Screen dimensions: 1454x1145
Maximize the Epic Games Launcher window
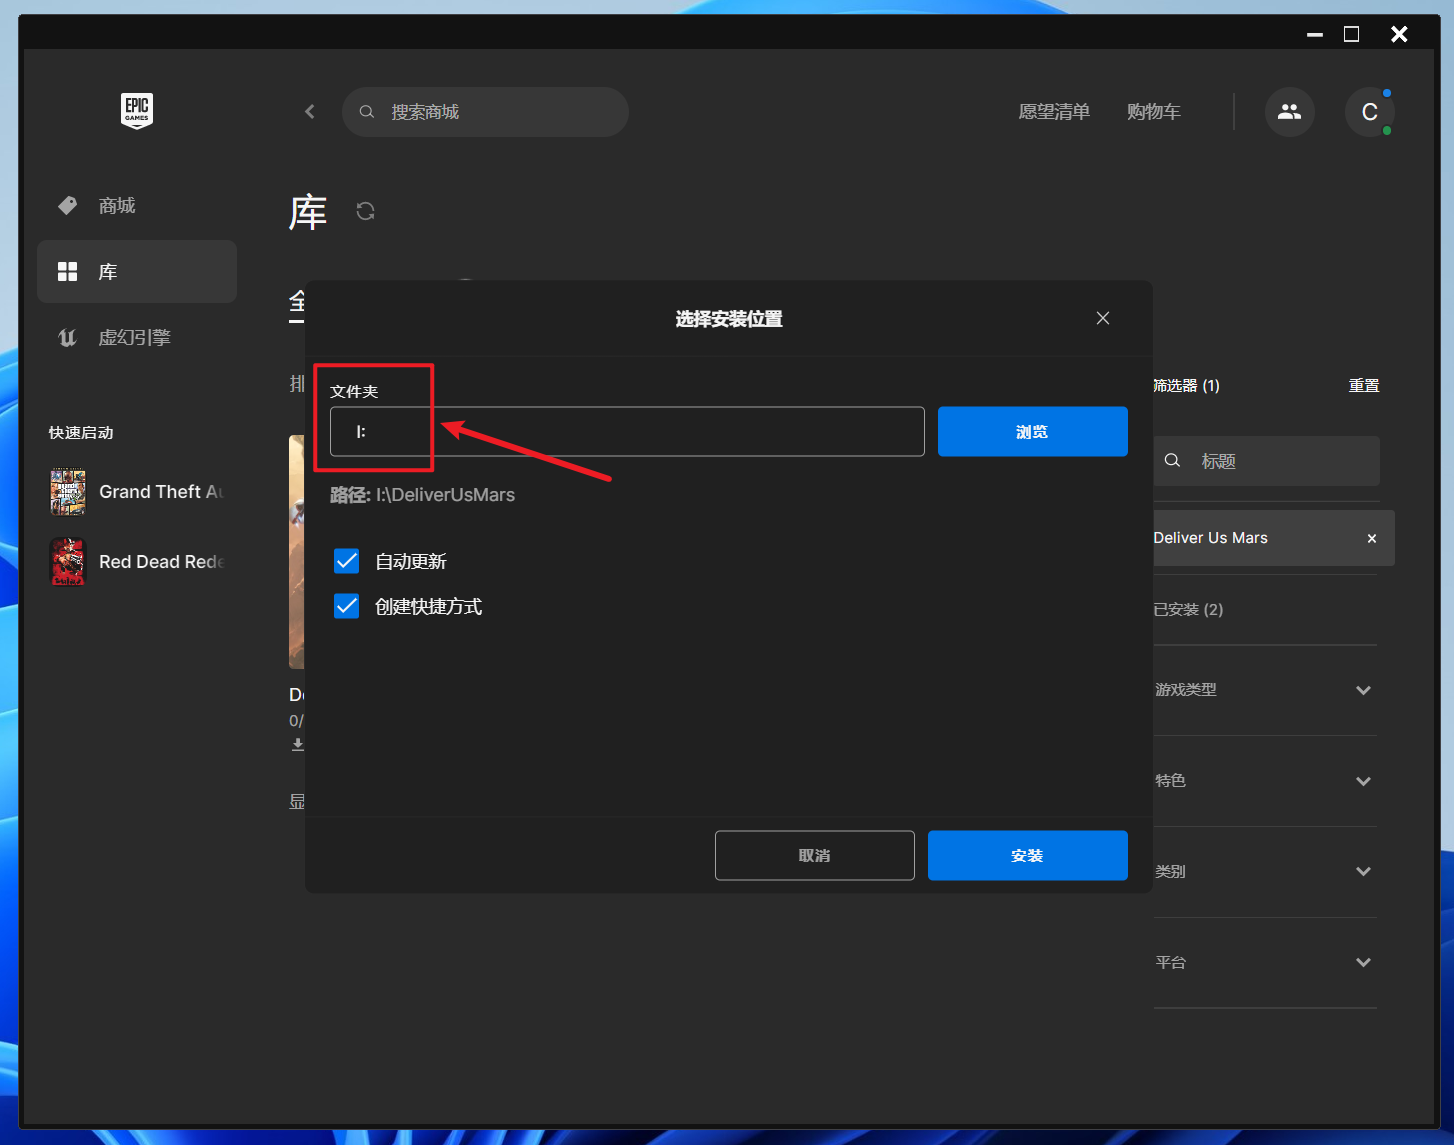(1352, 34)
